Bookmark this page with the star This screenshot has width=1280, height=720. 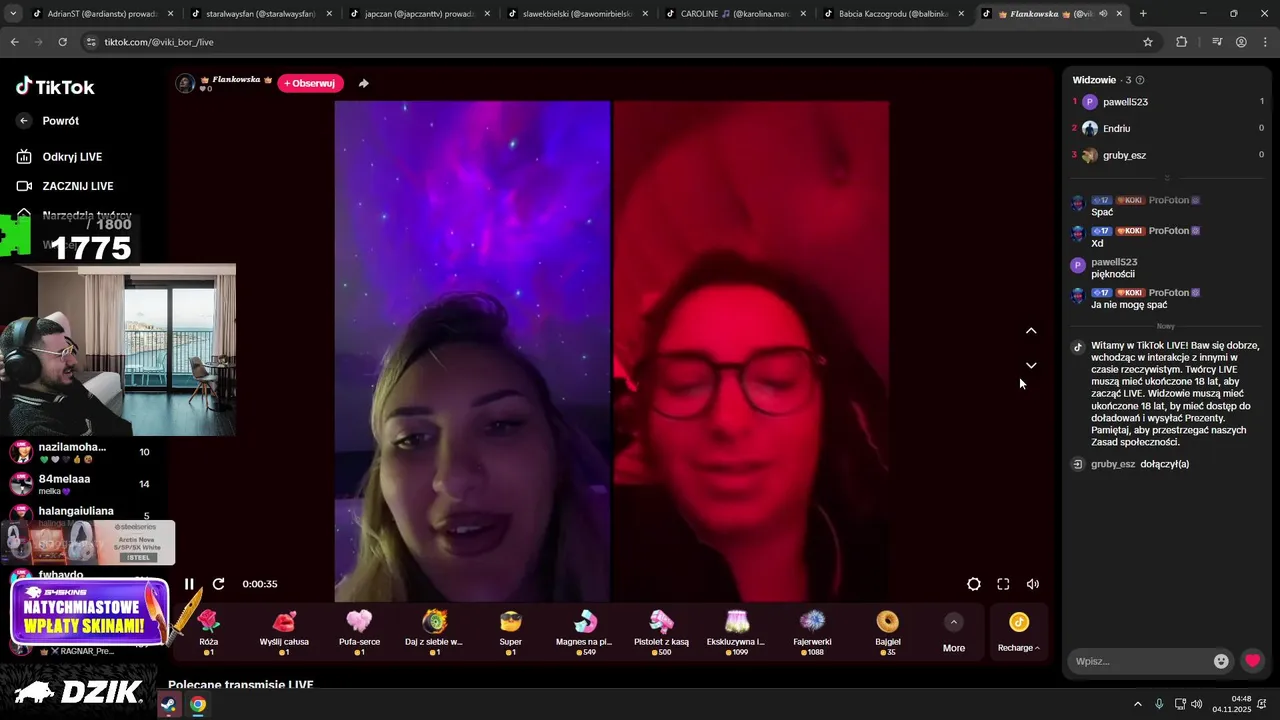click(x=1148, y=42)
